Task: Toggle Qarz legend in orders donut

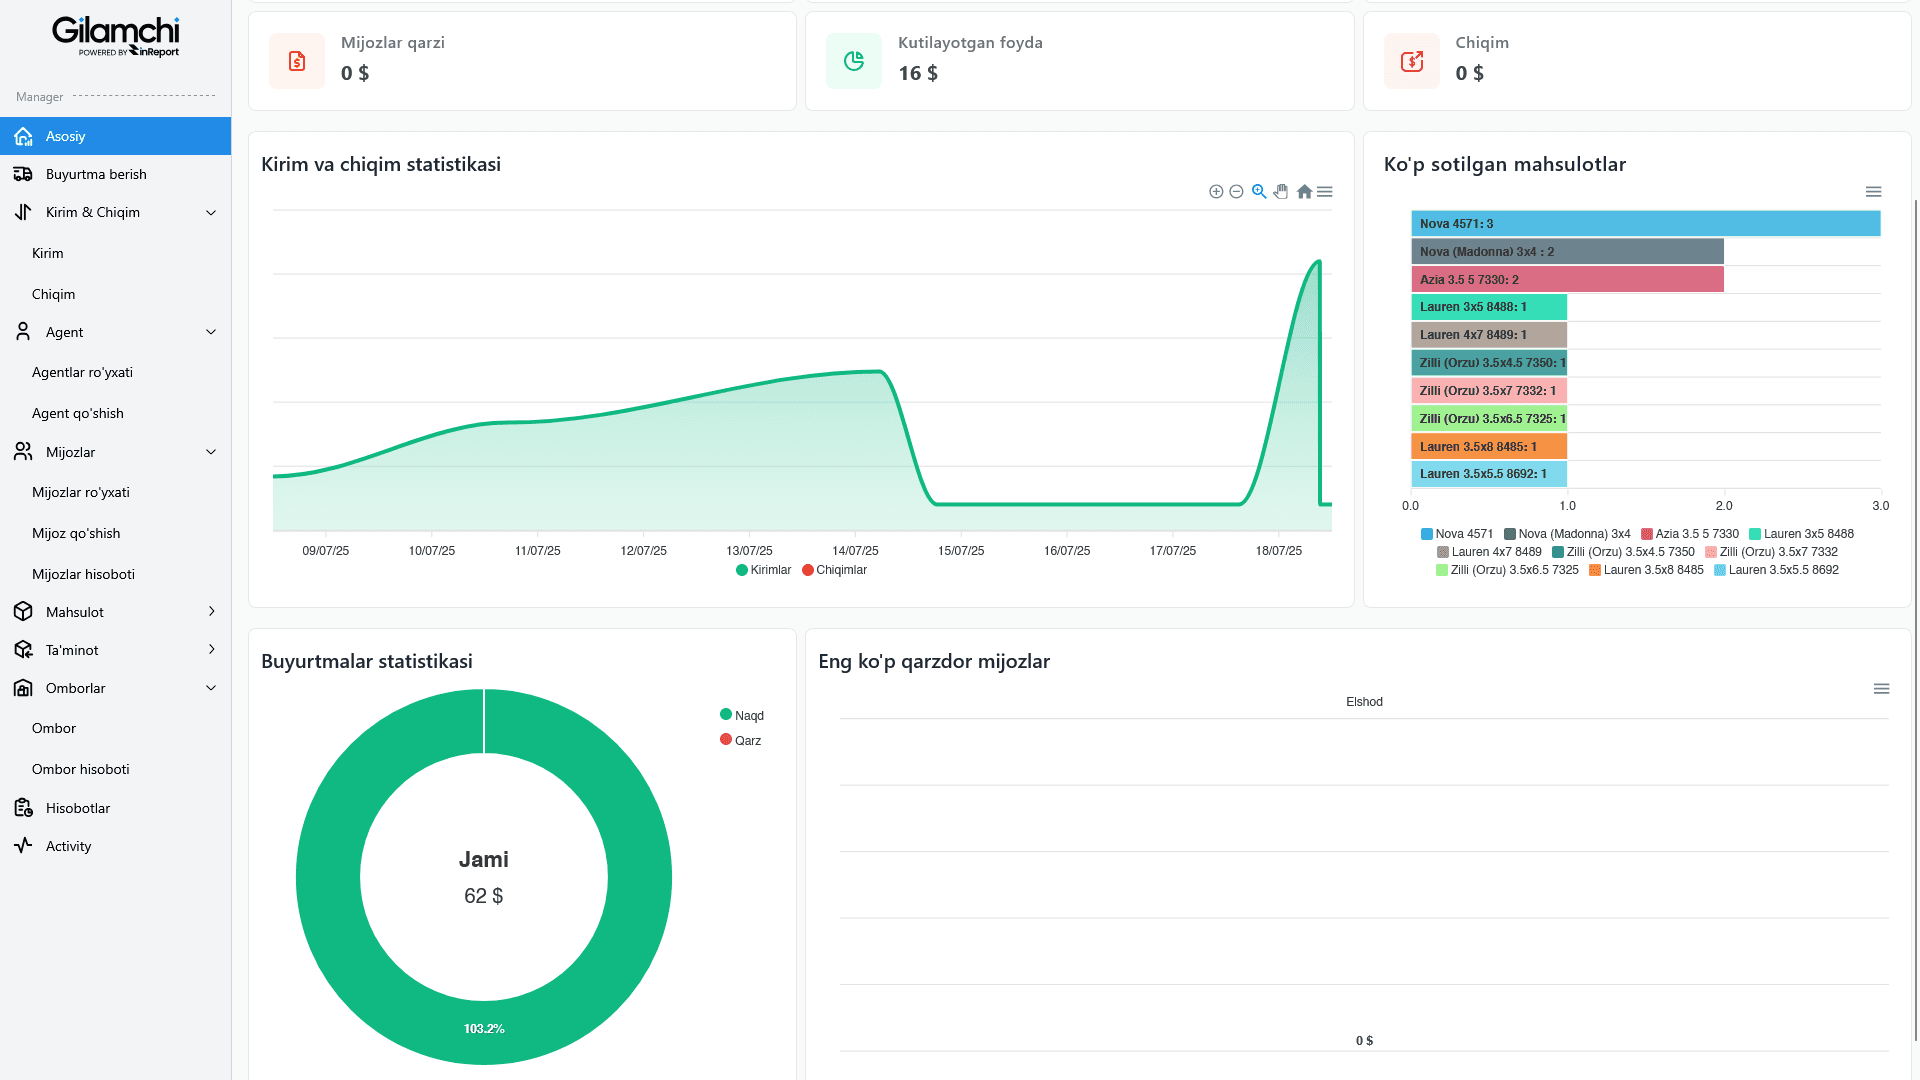Action: point(741,741)
